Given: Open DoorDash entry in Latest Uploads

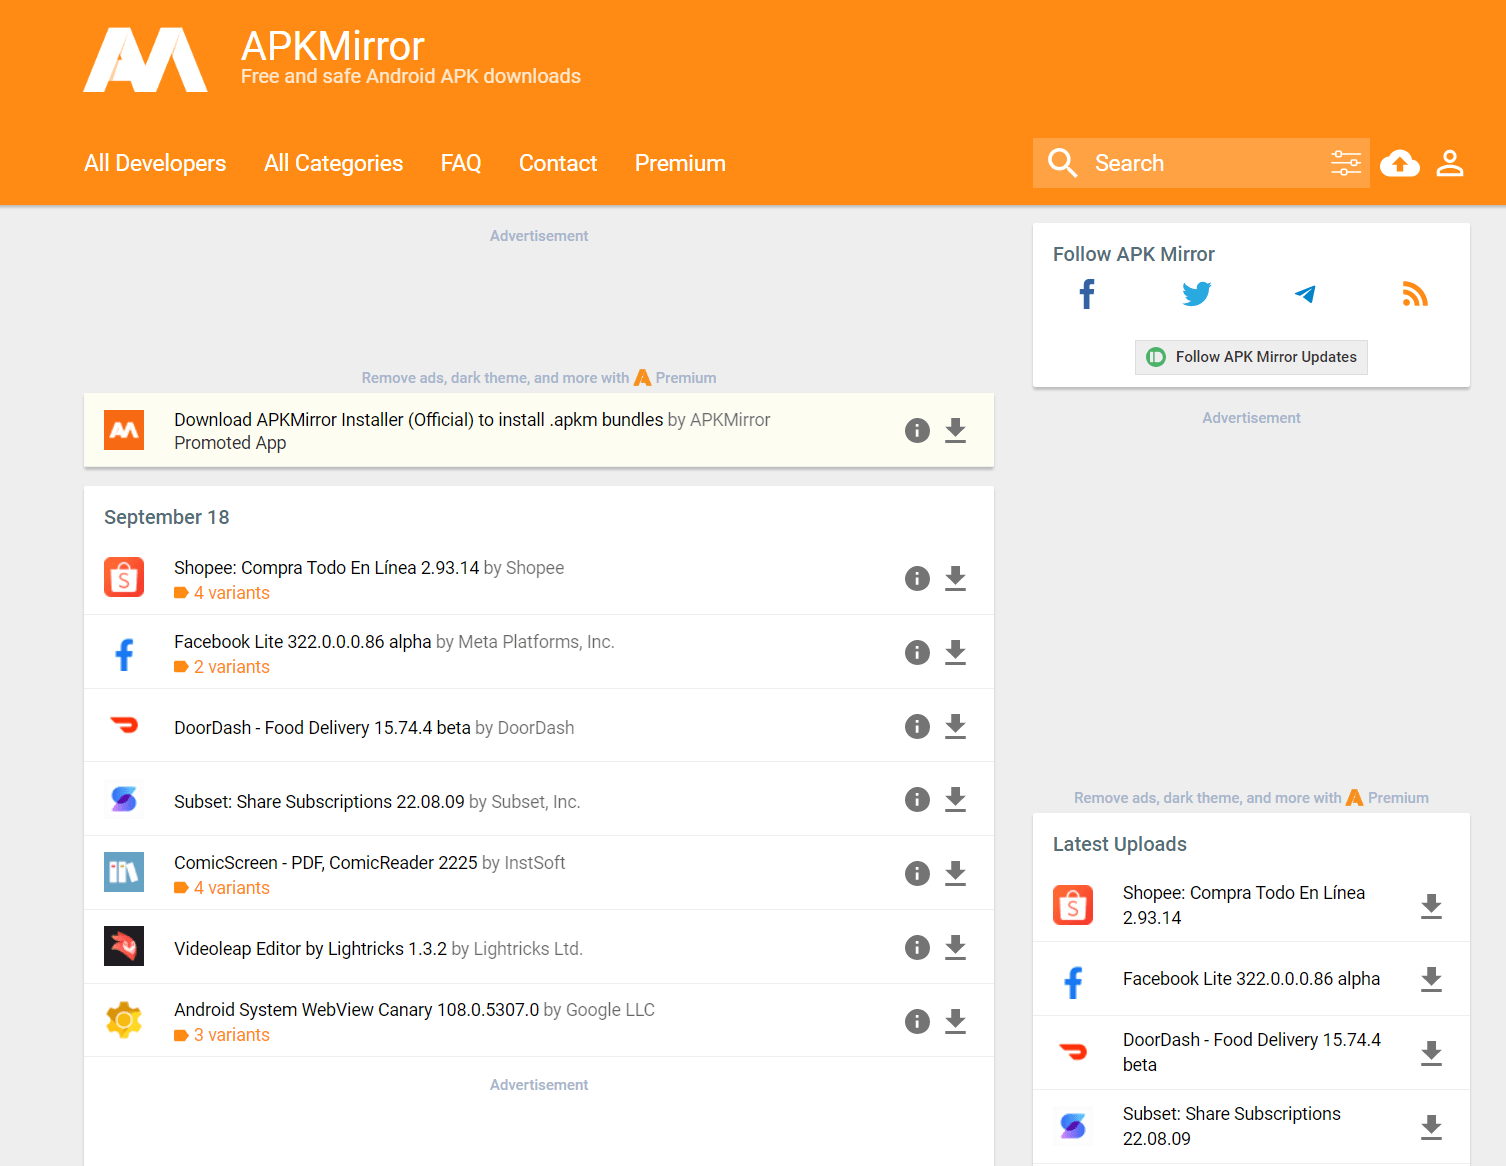Looking at the screenshot, I should (x=1252, y=1052).
